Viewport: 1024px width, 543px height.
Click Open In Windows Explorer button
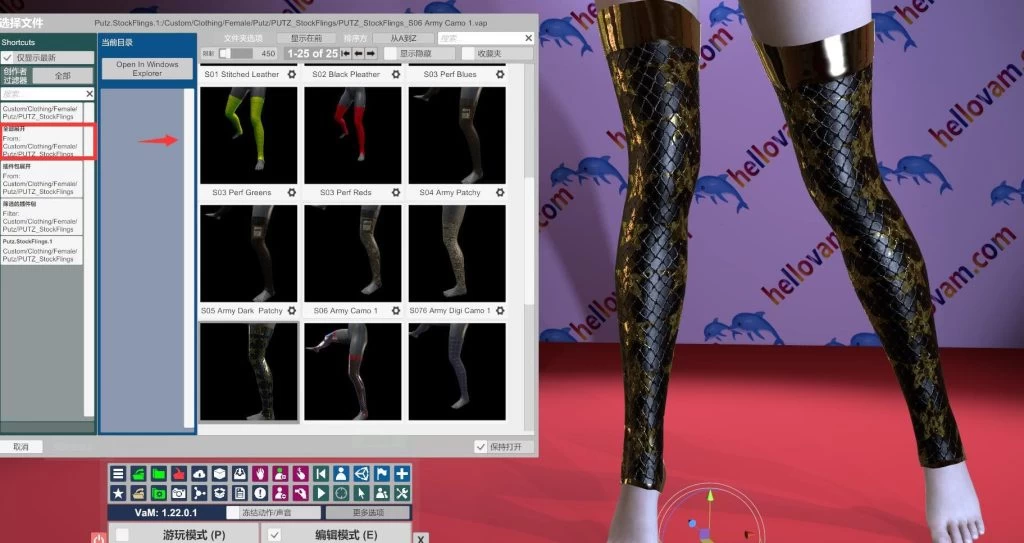click(147, 69)
